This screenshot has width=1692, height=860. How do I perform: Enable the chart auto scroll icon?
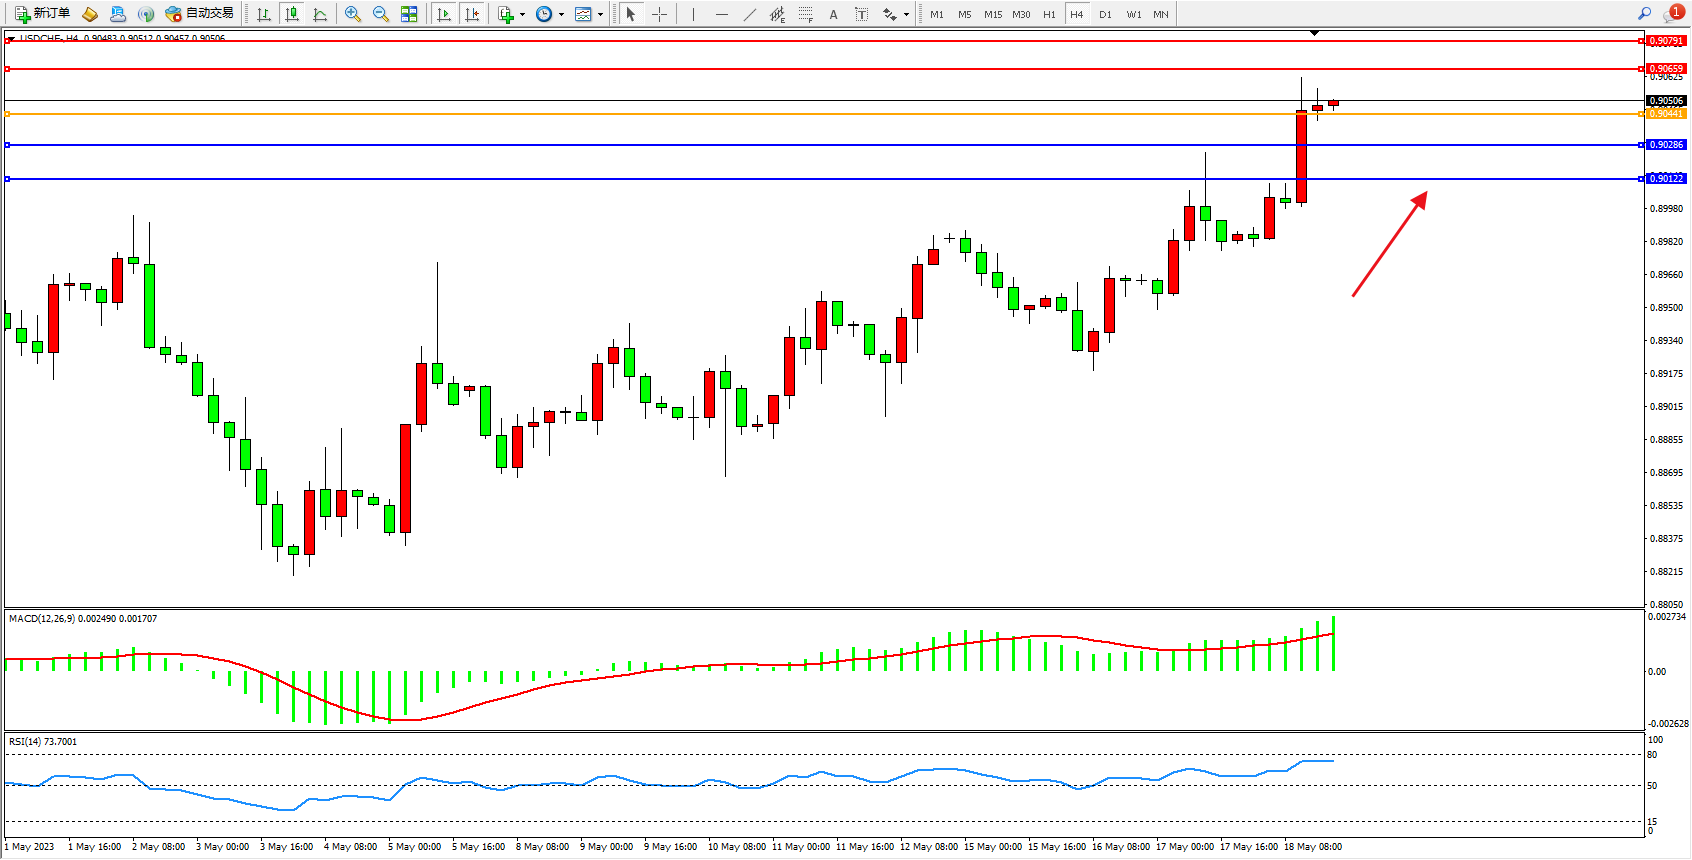(445, 14)
